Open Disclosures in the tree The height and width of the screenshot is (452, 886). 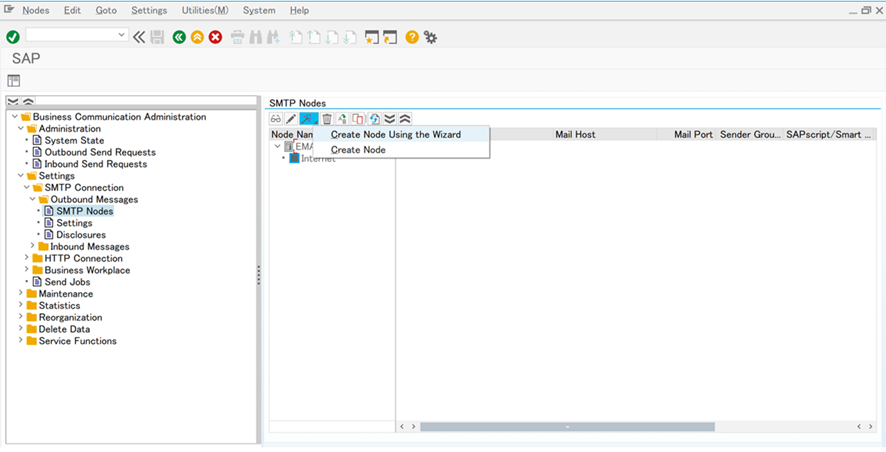pos(81,234)
